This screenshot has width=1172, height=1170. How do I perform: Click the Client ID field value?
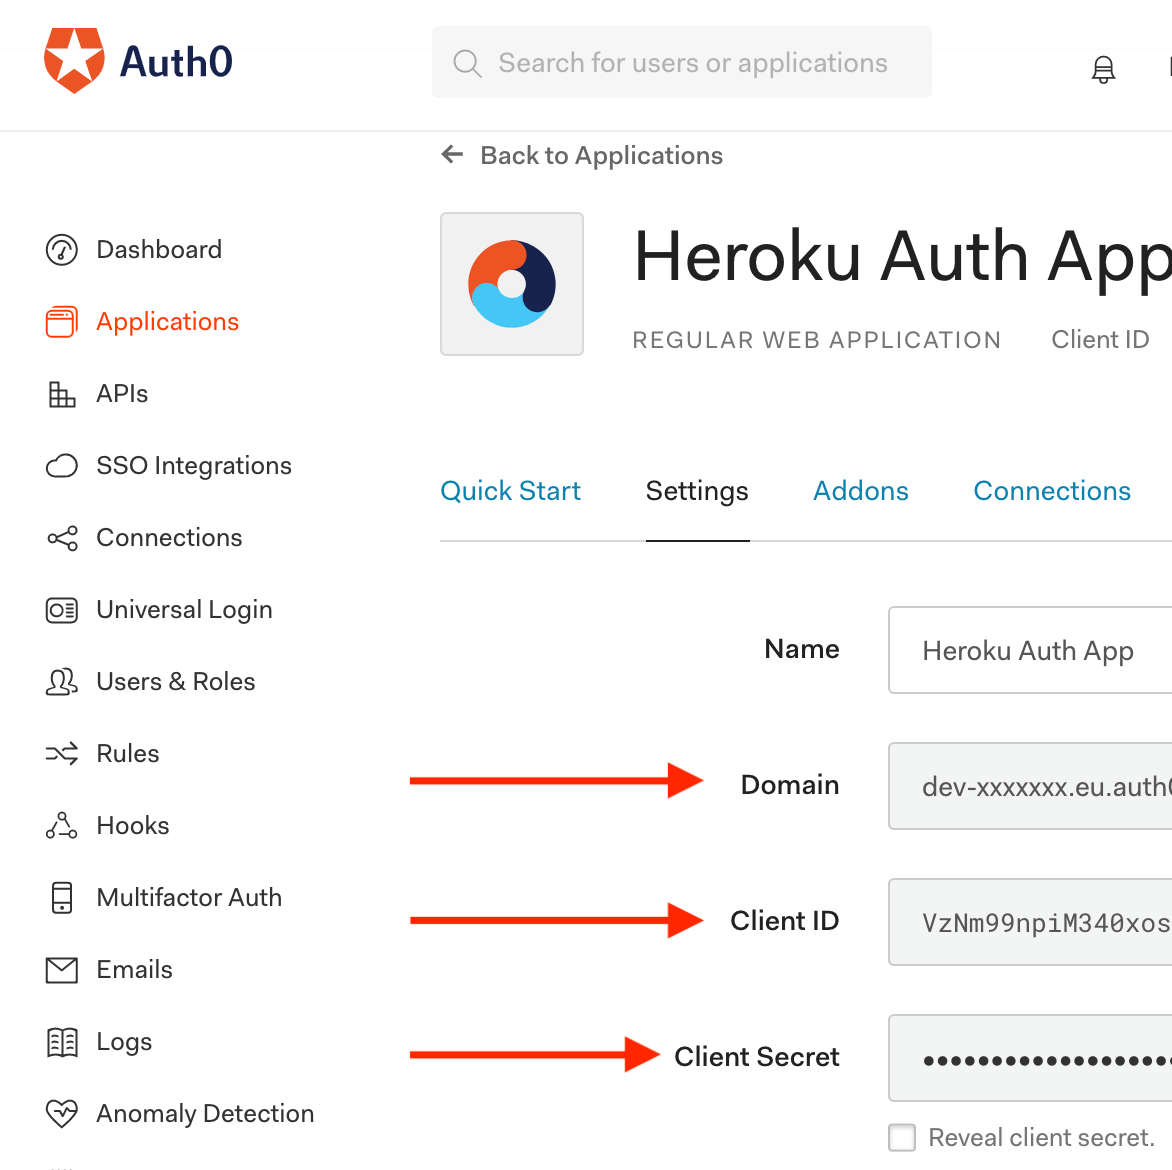(1030, 923)
